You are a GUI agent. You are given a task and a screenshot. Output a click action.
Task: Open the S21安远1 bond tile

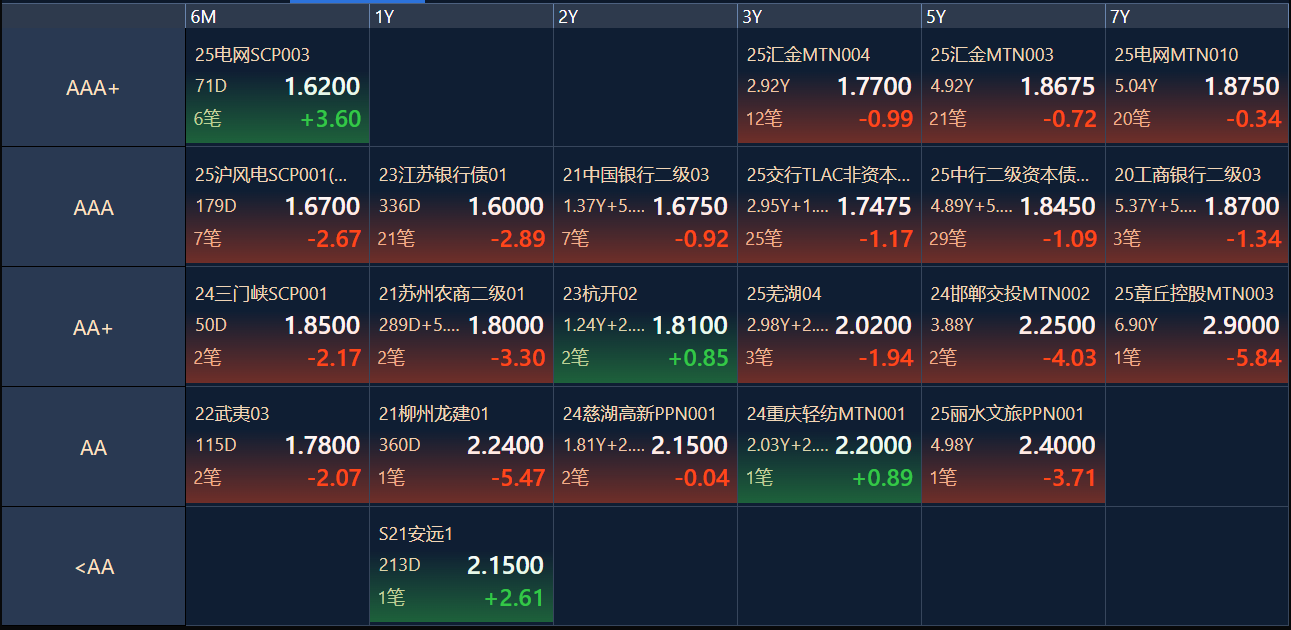click(461, 565)
